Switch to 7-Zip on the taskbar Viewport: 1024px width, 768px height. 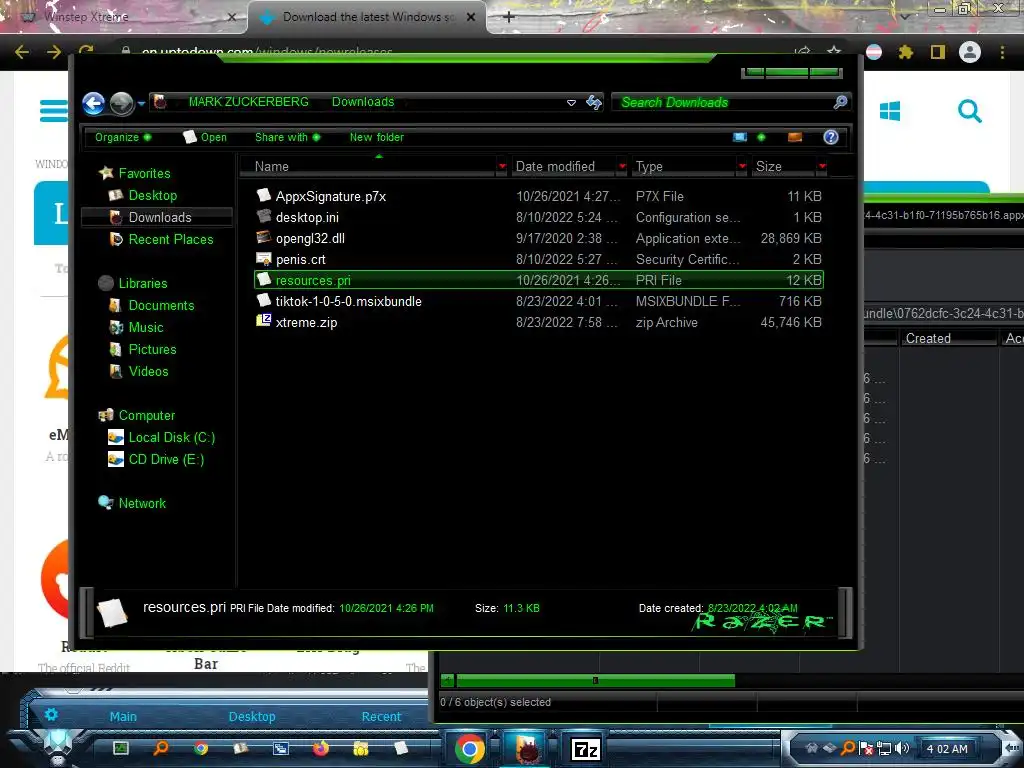click(586, 749)
